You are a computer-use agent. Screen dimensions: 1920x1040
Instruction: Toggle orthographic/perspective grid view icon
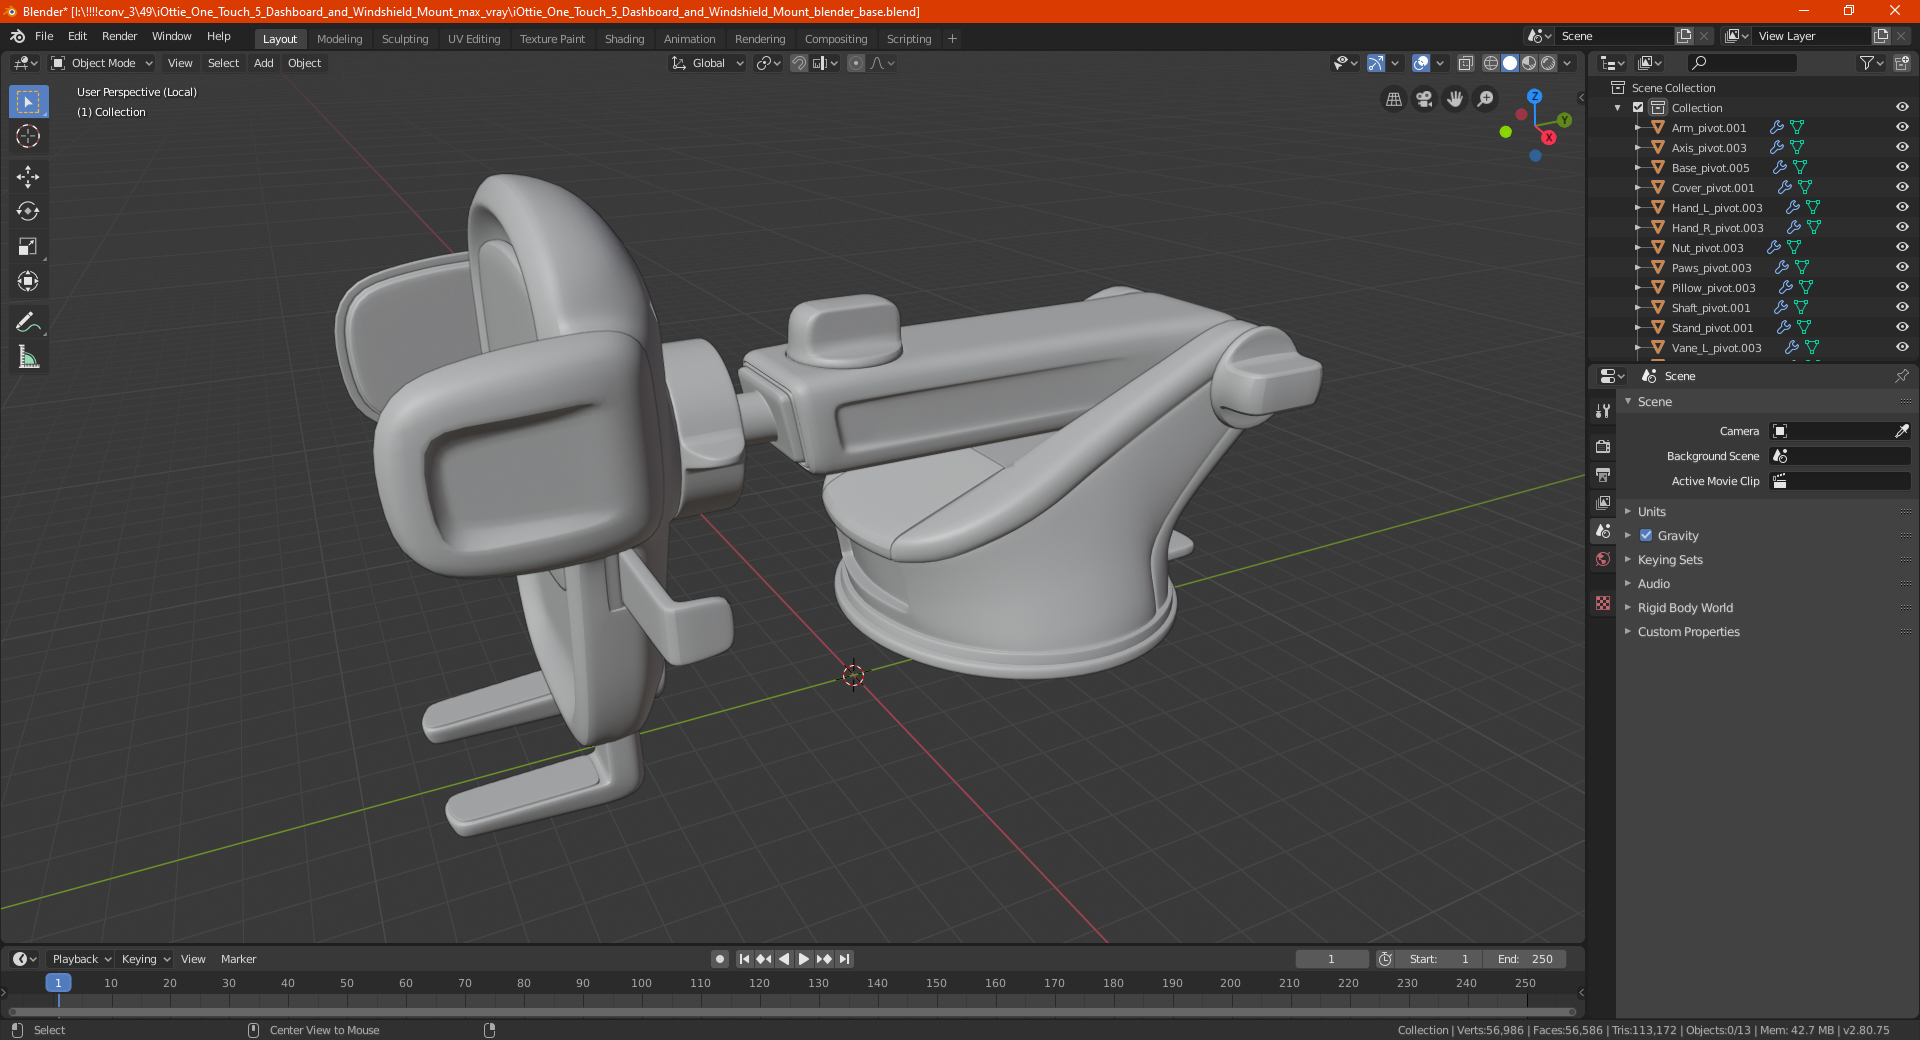tap(1394, 99)
